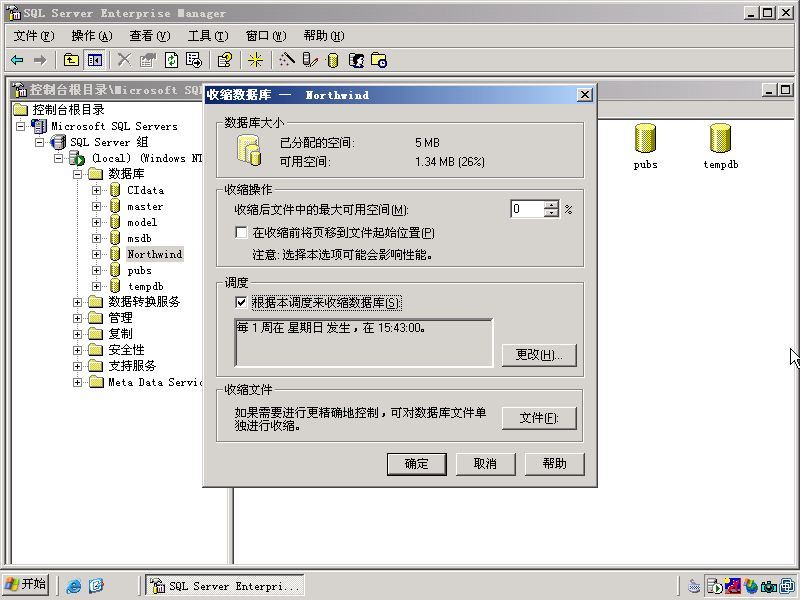Collapse the Microsoft SQL Servers node

(20, 126)
